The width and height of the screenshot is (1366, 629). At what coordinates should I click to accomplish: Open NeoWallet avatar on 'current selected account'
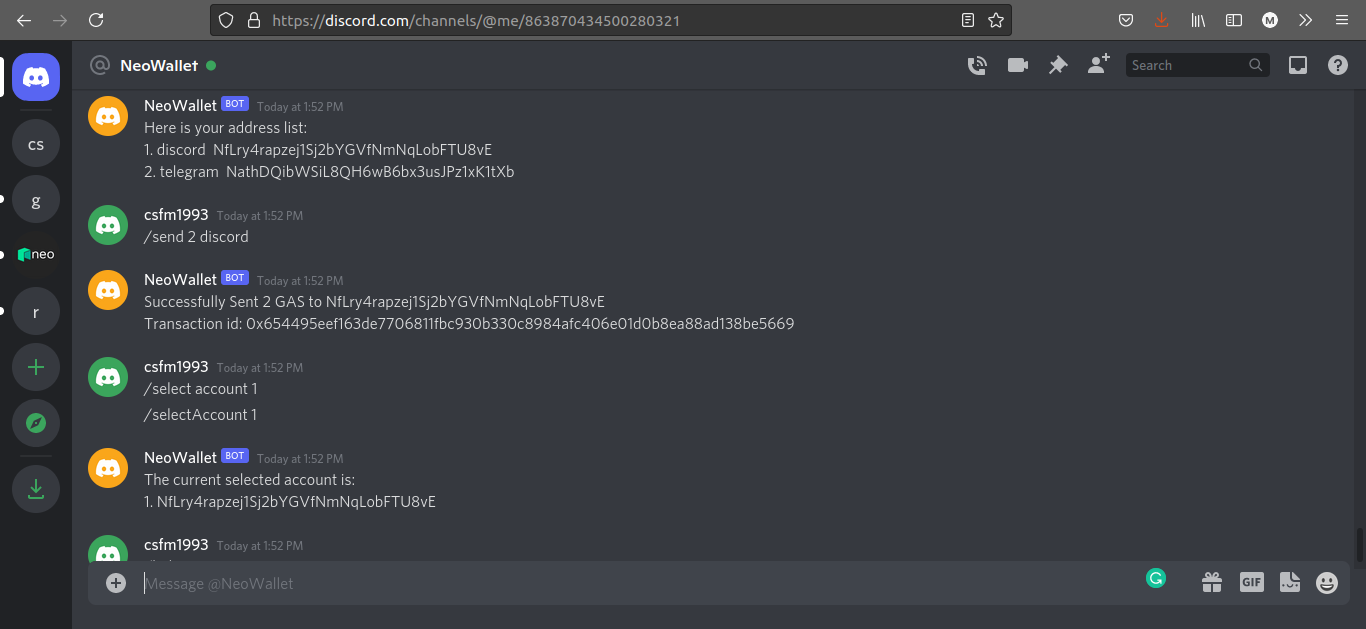[108, 468]
